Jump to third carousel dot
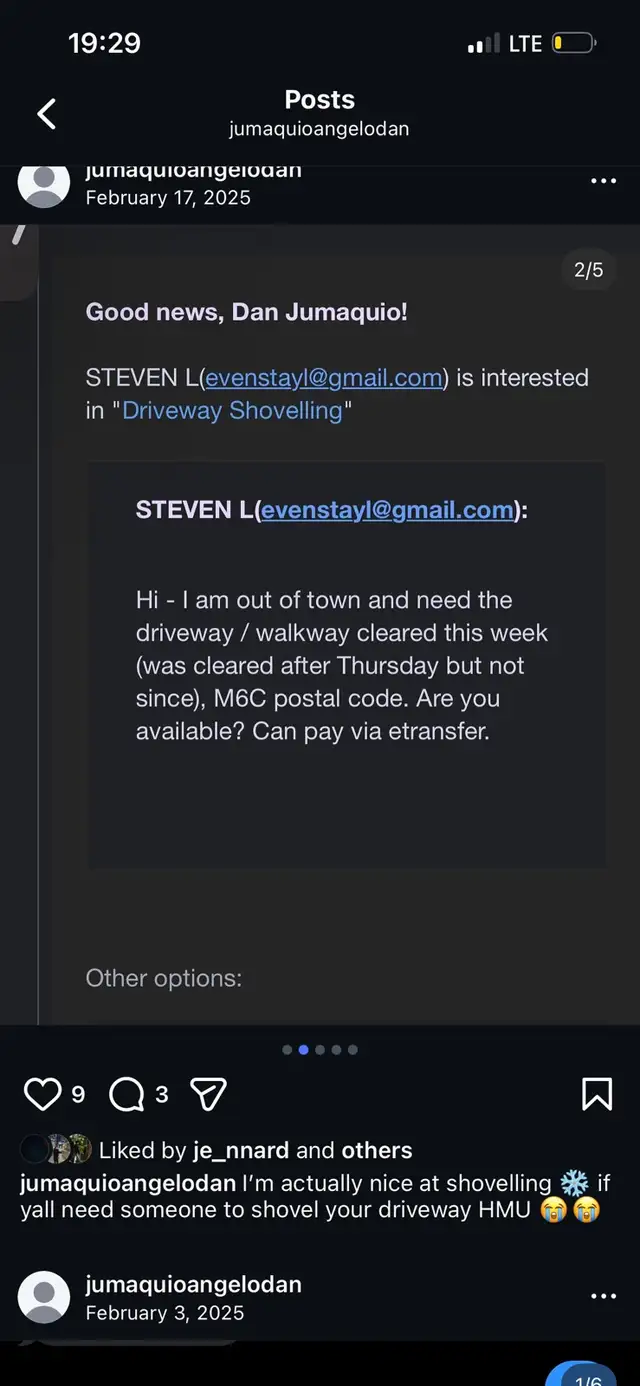 (x=320, y=1050)
